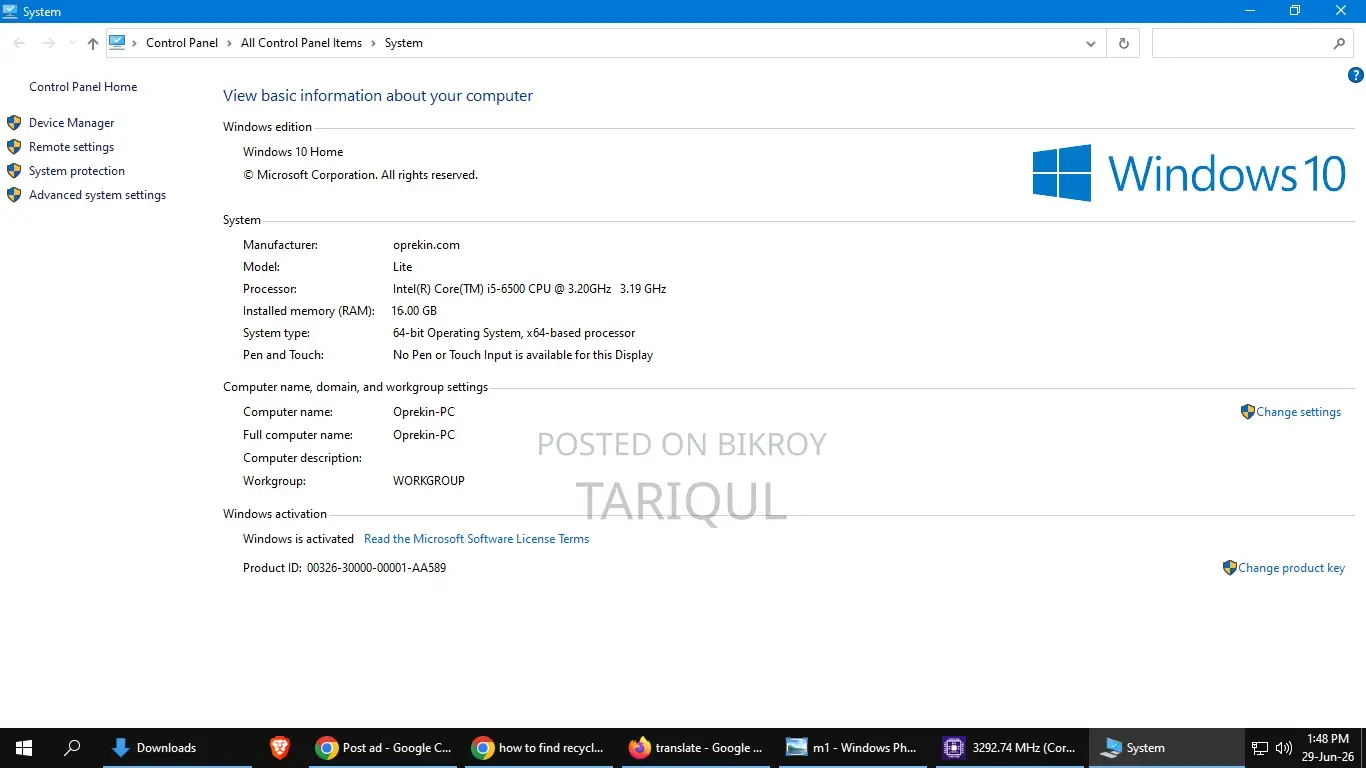1366x768 pixels.
Task: Click the heading 'View basic information about your computer'
Action: coord(378,96)
